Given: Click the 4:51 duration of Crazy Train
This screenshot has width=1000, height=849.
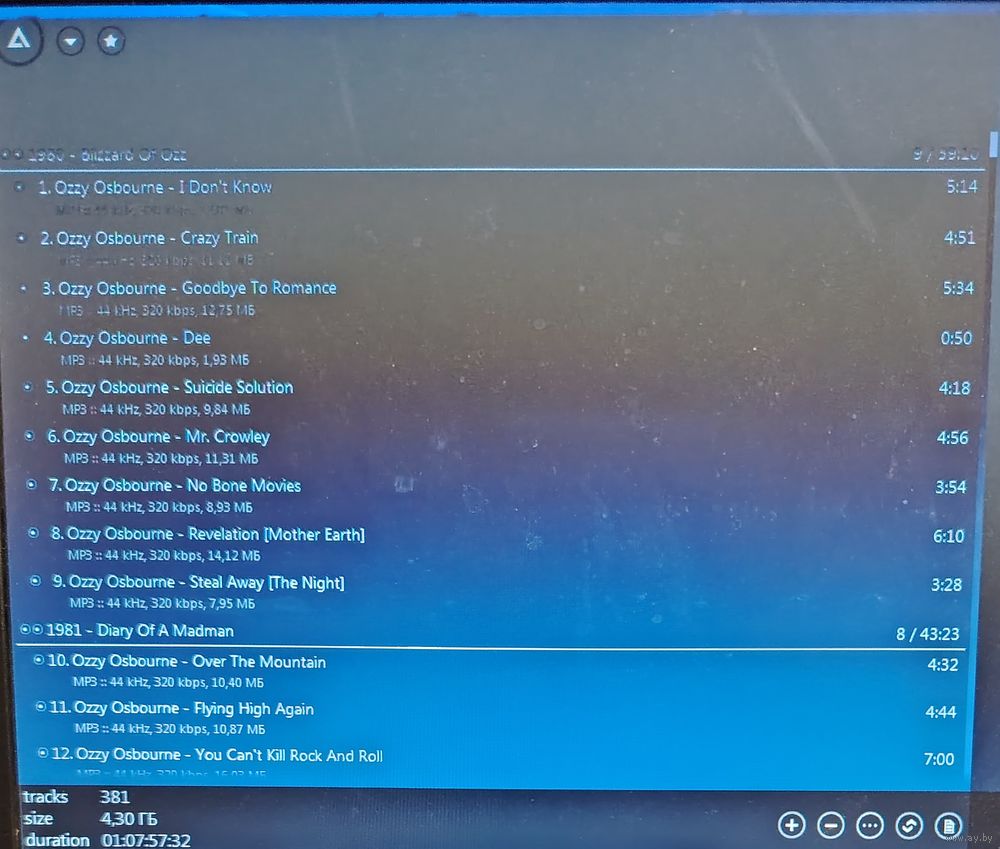Looking at the screenshot, I should click(x=959, y=237).
